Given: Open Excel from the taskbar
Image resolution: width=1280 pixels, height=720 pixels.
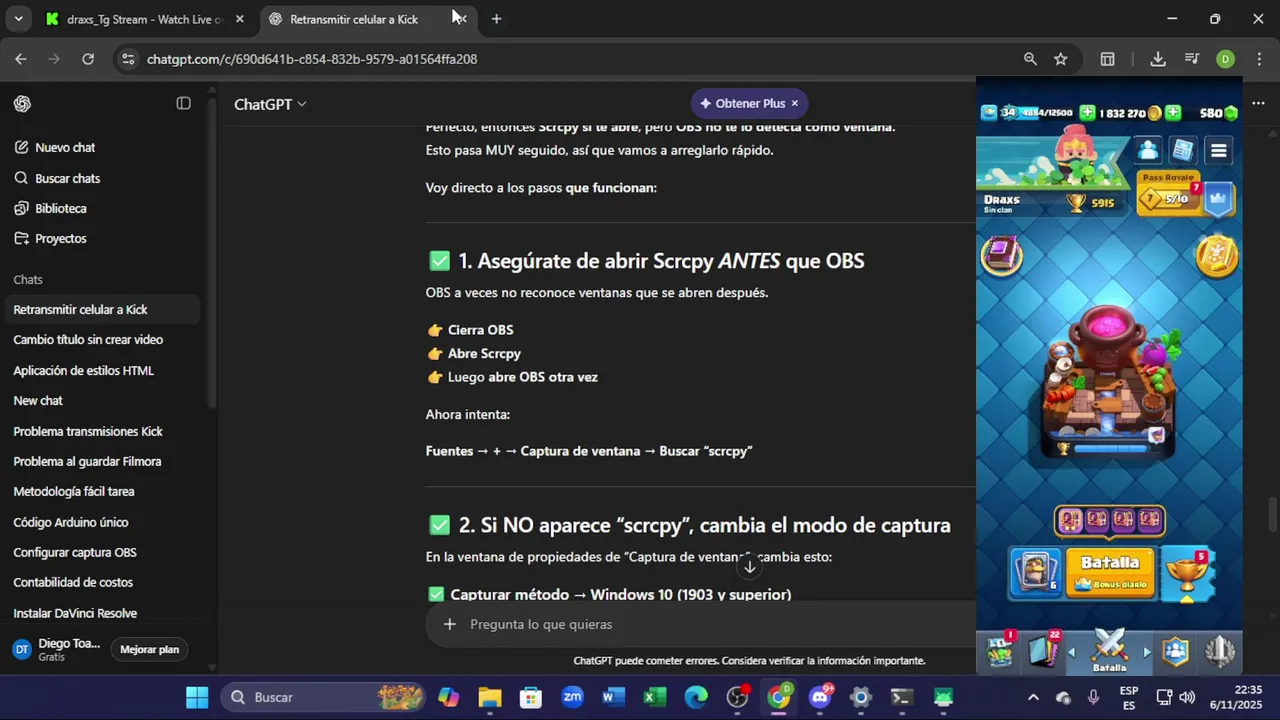Looking at the screenshot, I should coord(654,697).
